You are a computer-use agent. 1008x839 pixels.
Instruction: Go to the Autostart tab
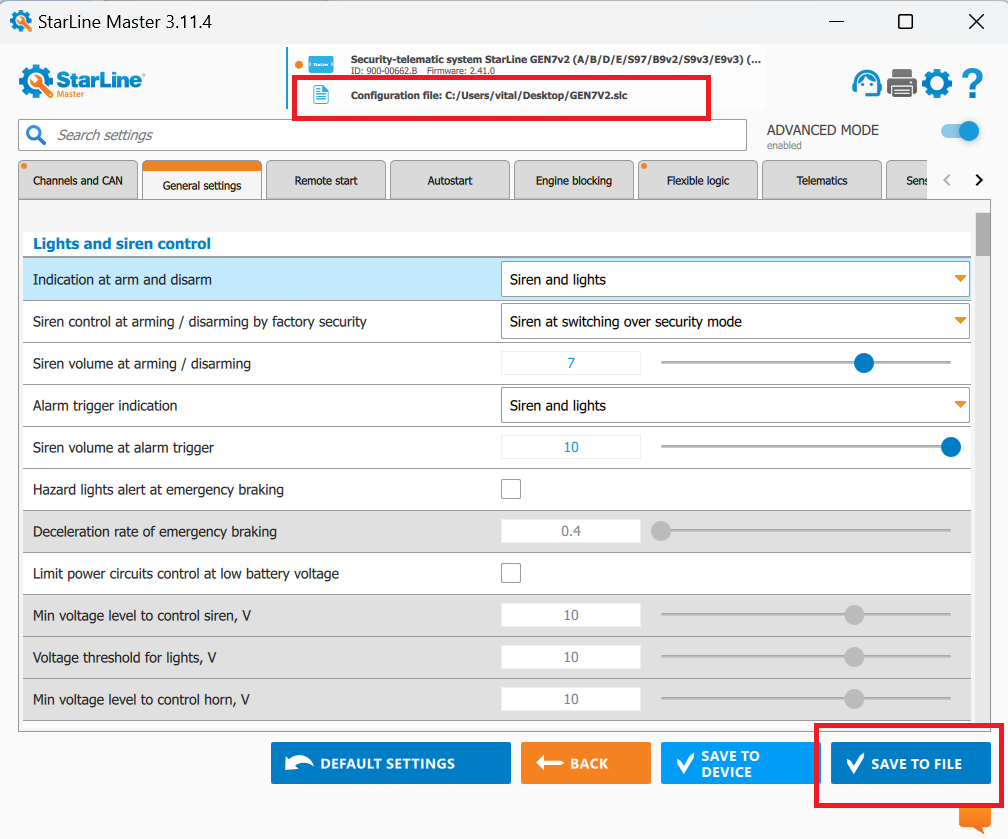450,180
